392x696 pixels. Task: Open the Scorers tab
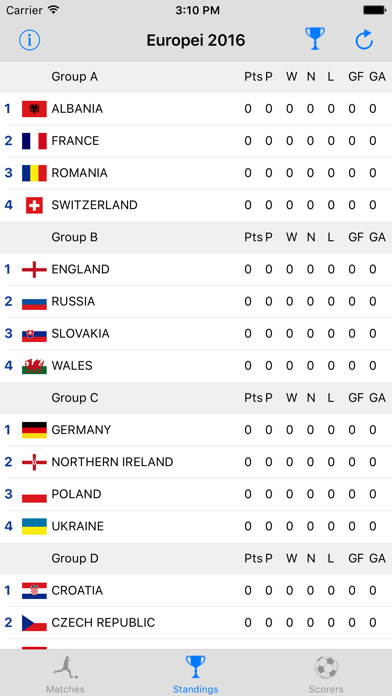pos(326,674)
